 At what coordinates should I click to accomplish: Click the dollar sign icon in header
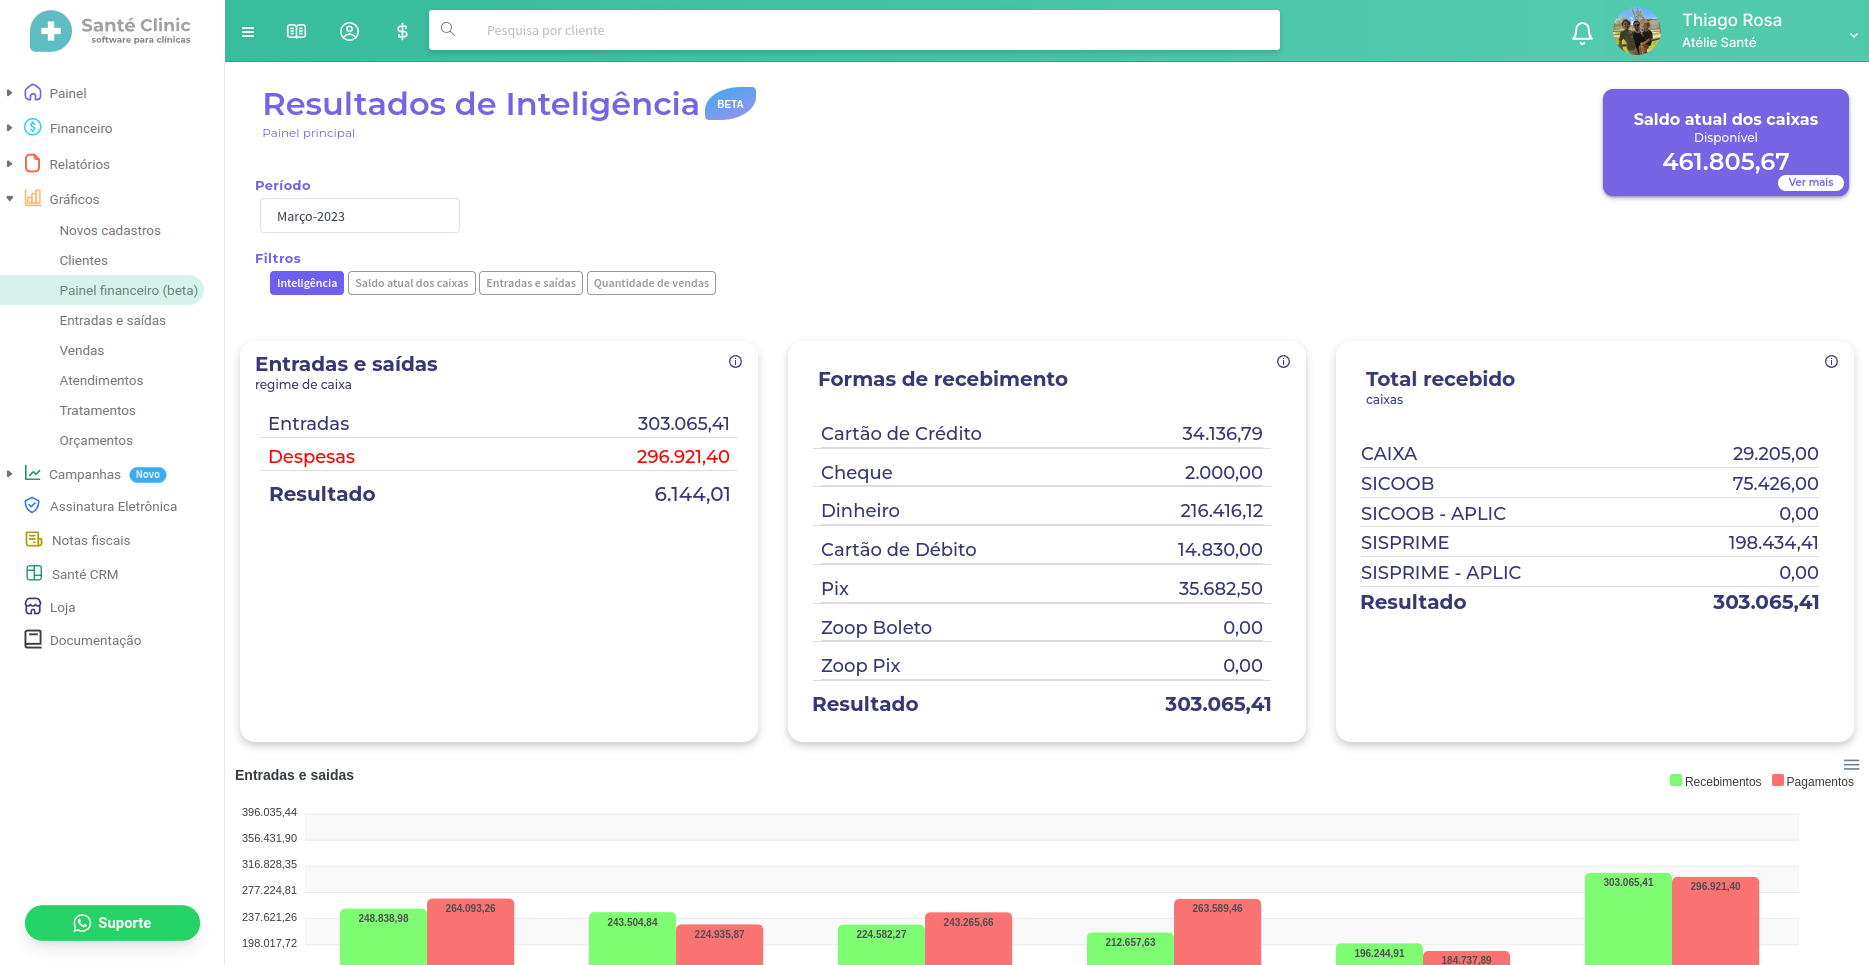[402, 32]
